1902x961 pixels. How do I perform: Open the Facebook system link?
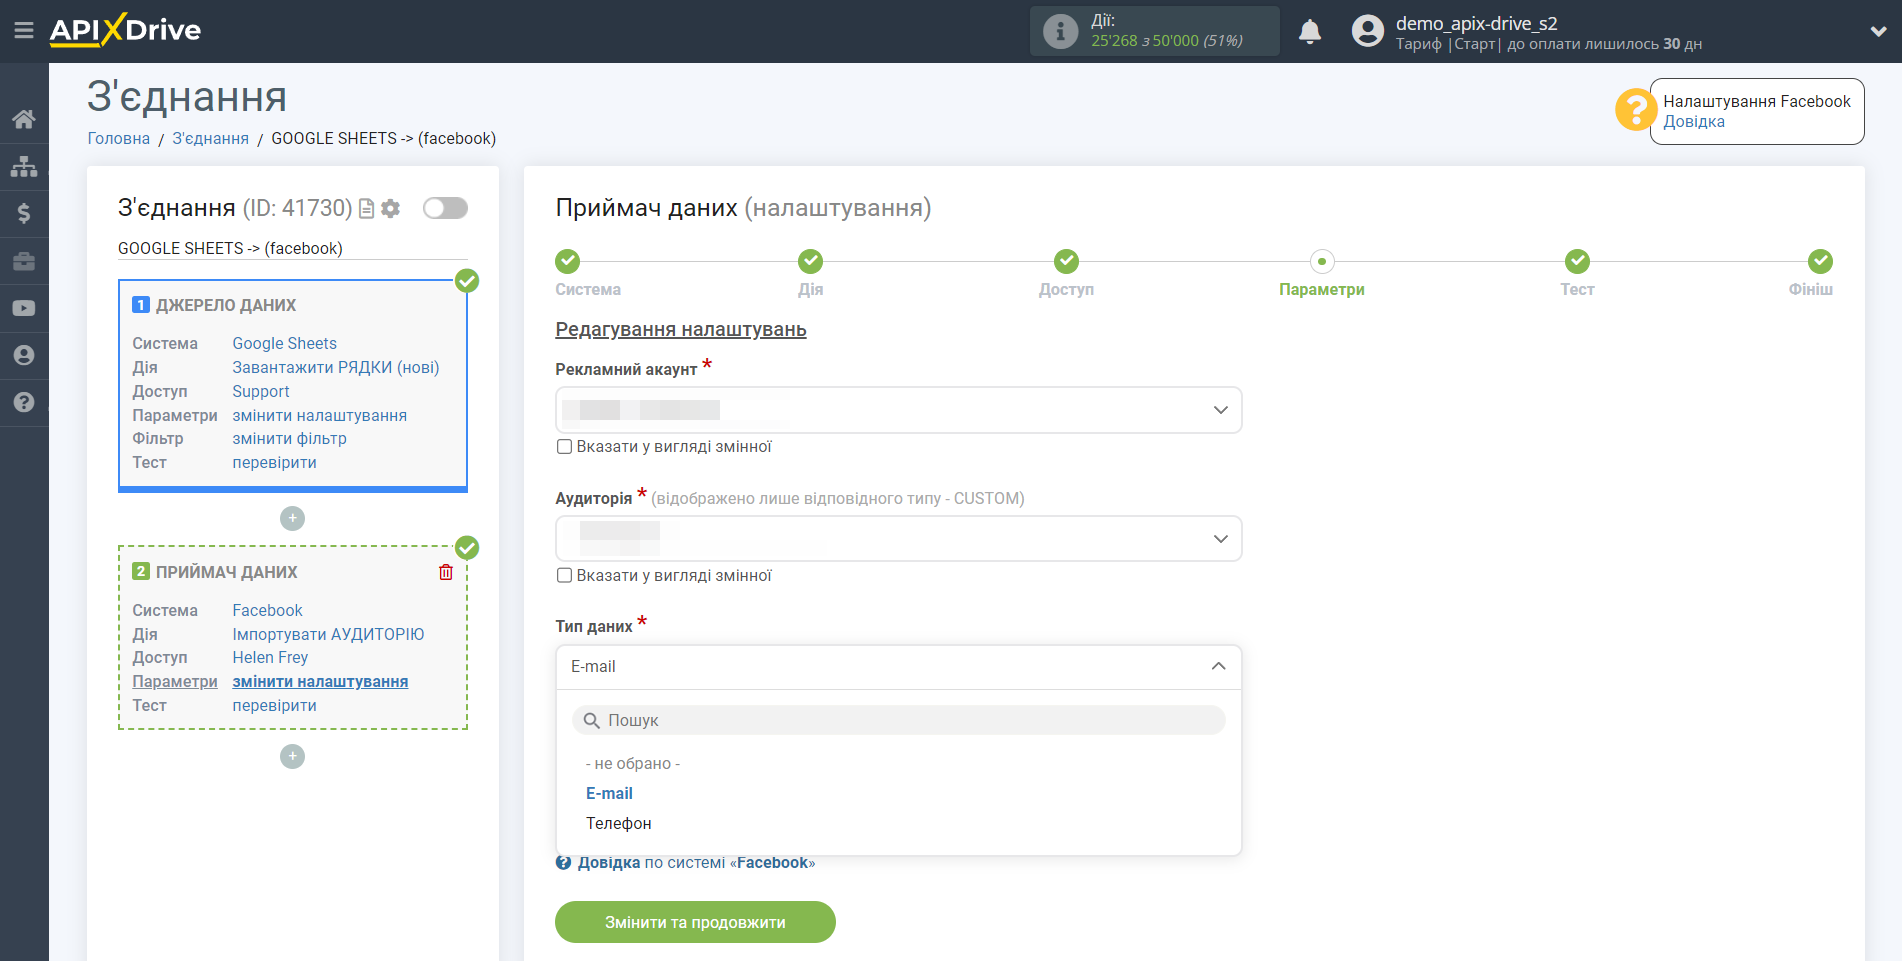pyautogui.click(x=267, y=611)
